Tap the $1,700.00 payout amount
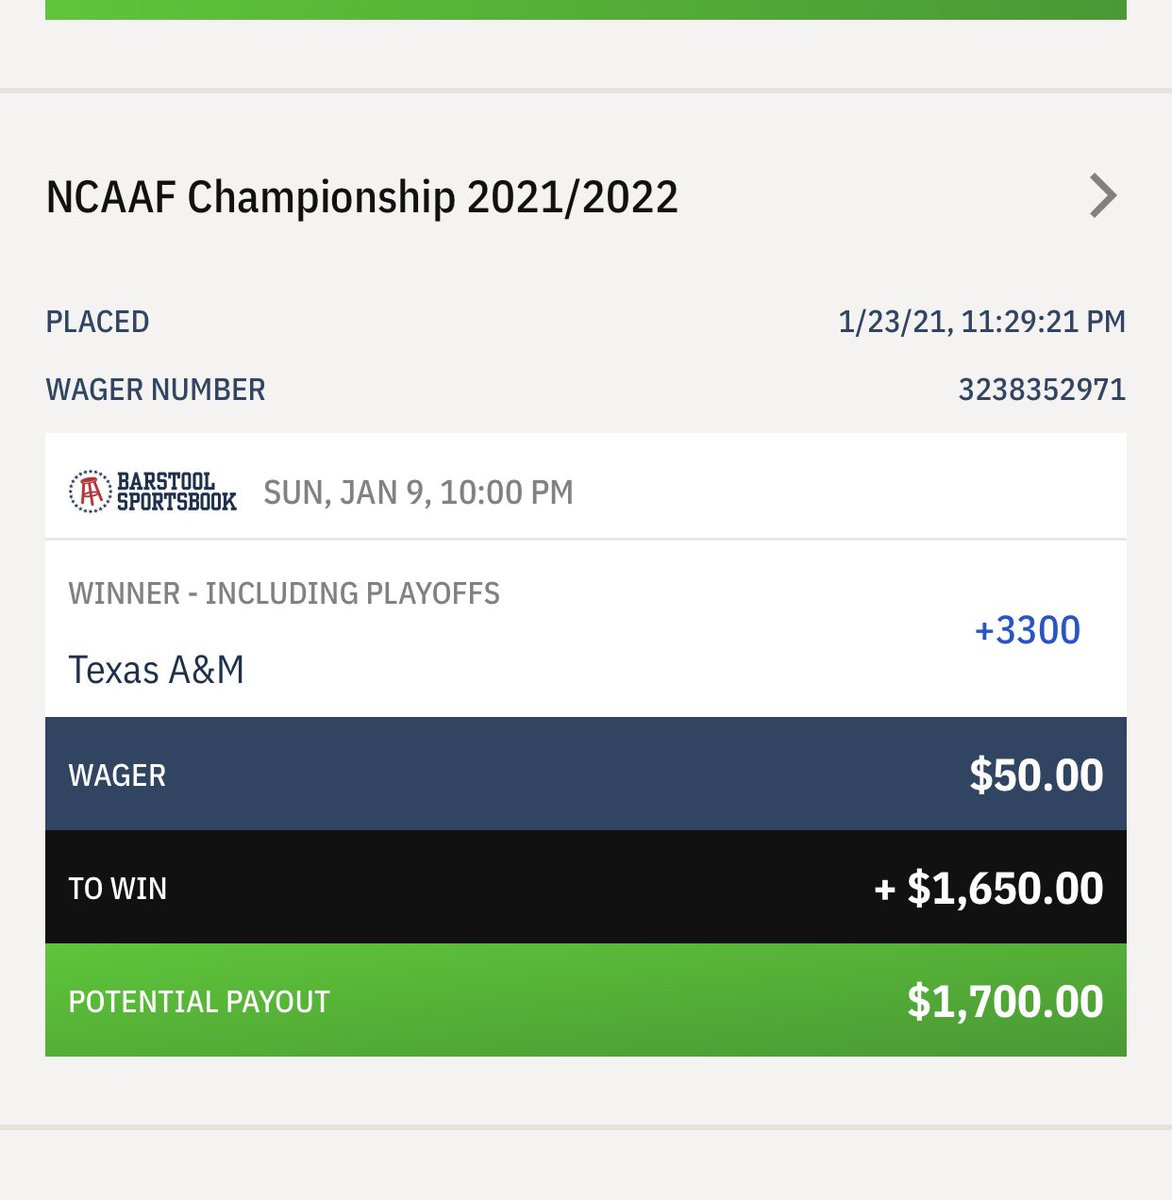The width and height of the screenshot is (1172, 1200). [1005, 1001]
